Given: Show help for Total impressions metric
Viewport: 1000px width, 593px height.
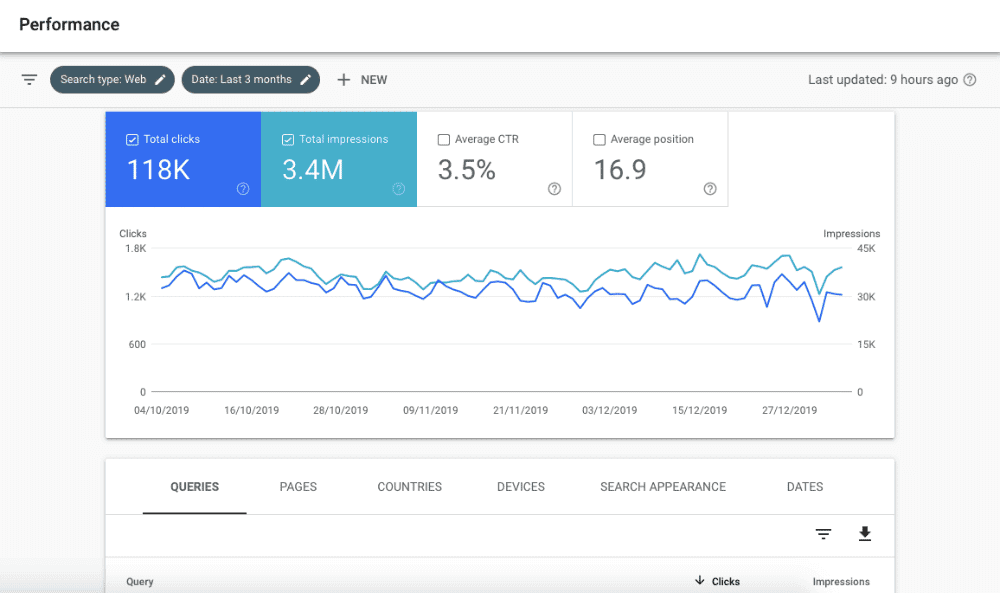Looking at the screenshot, I should click(x=399, y=189).
